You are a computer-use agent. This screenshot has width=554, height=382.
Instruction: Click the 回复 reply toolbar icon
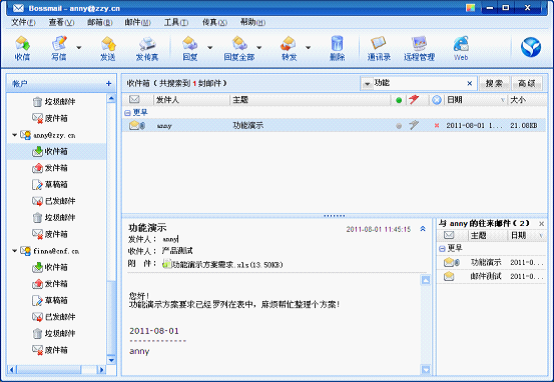tap(190, 48)
